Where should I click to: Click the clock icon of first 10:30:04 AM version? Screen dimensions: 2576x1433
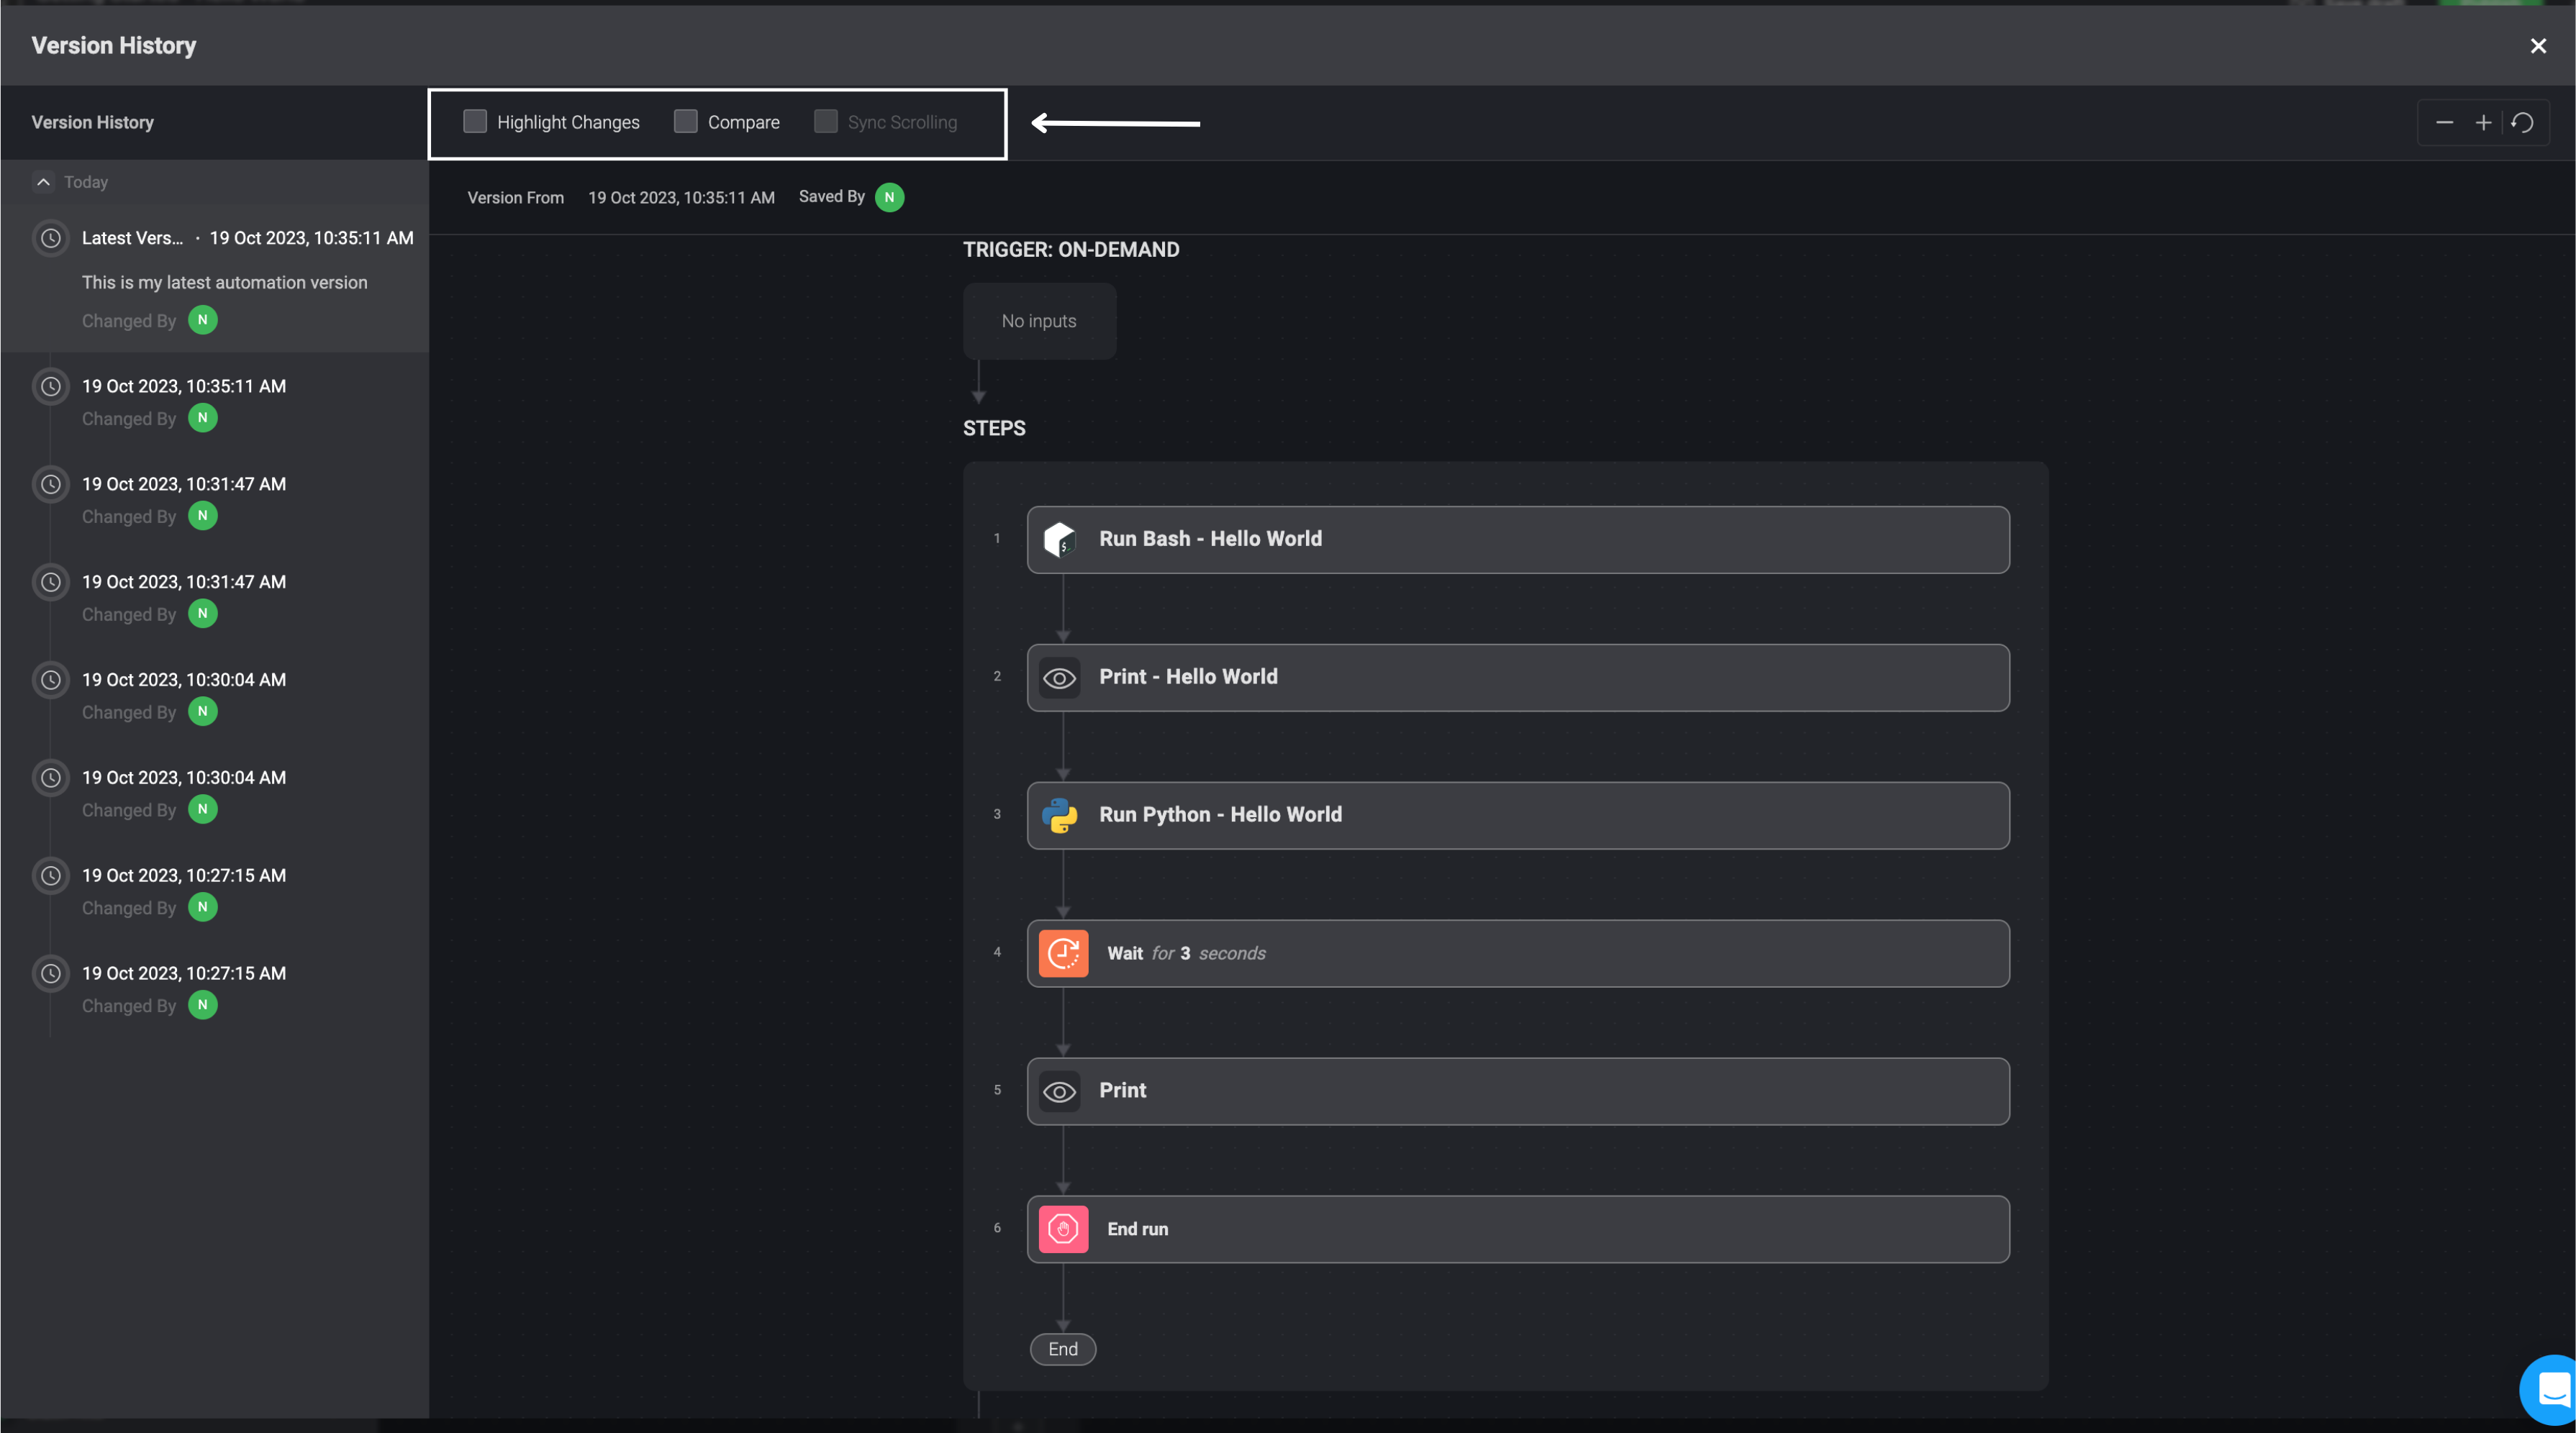click(x=50, y=680)
